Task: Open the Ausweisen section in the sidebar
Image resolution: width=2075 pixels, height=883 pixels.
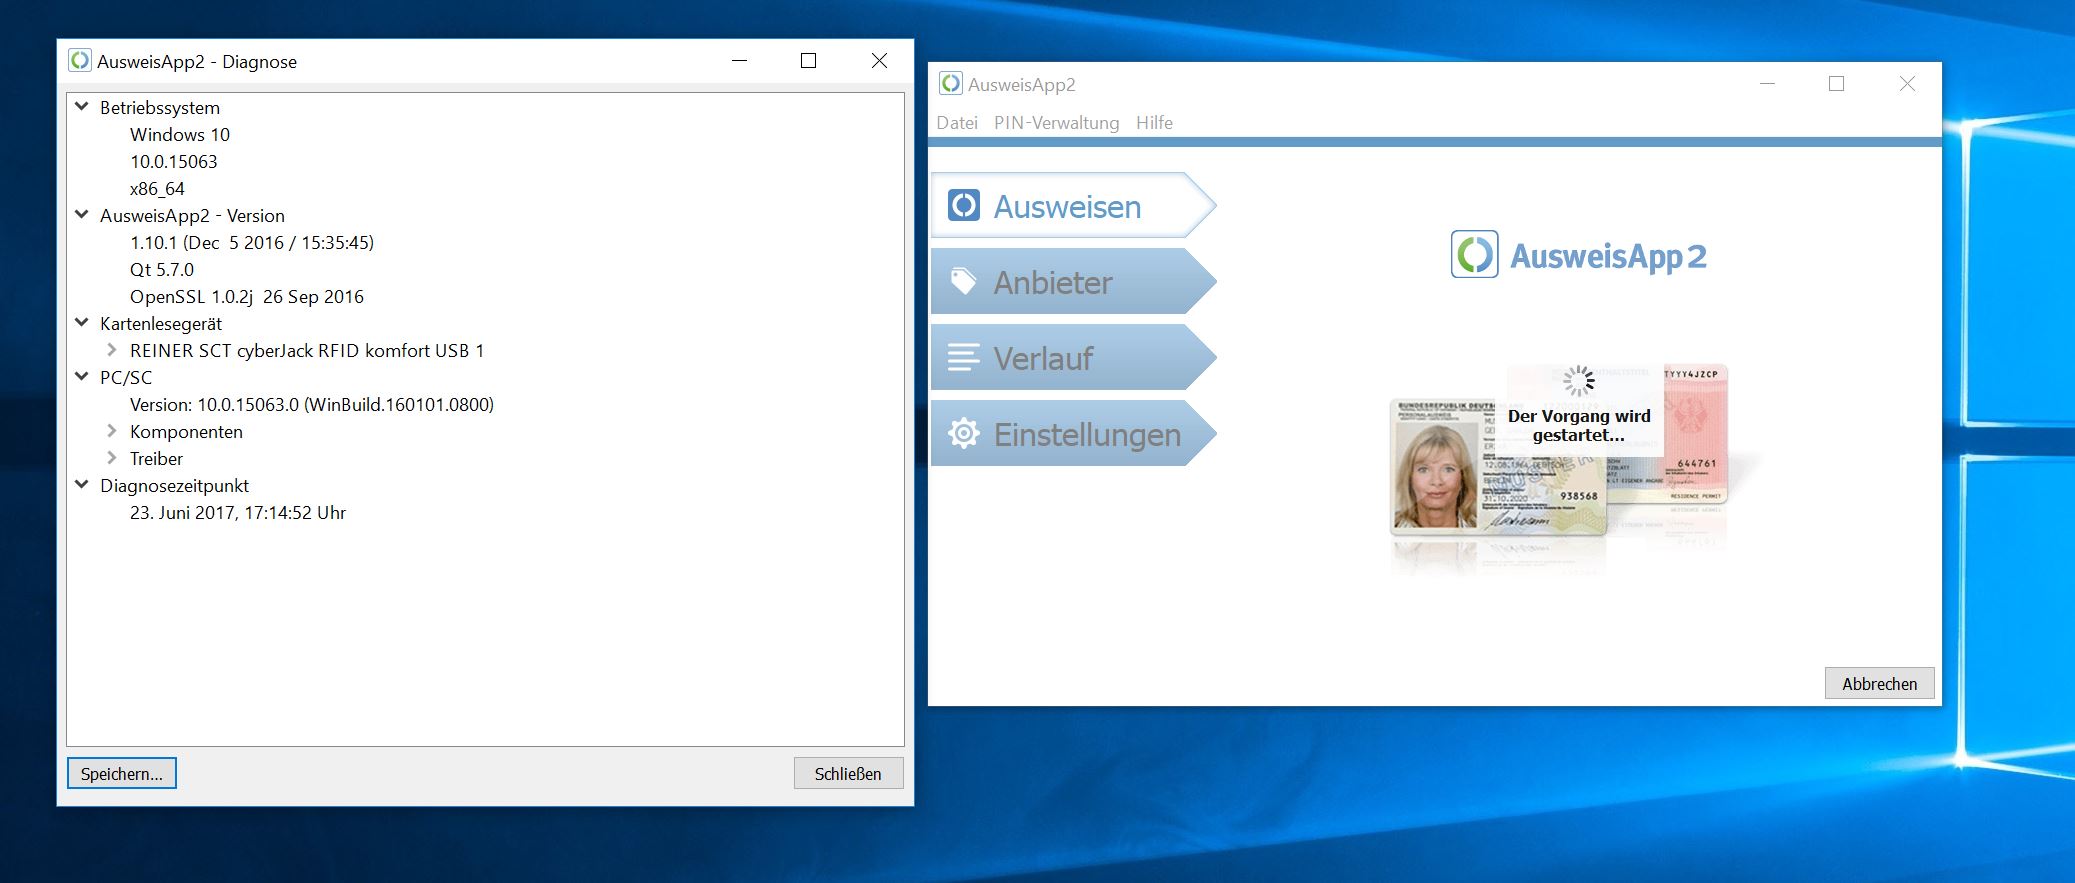Action: [1073, 206]
